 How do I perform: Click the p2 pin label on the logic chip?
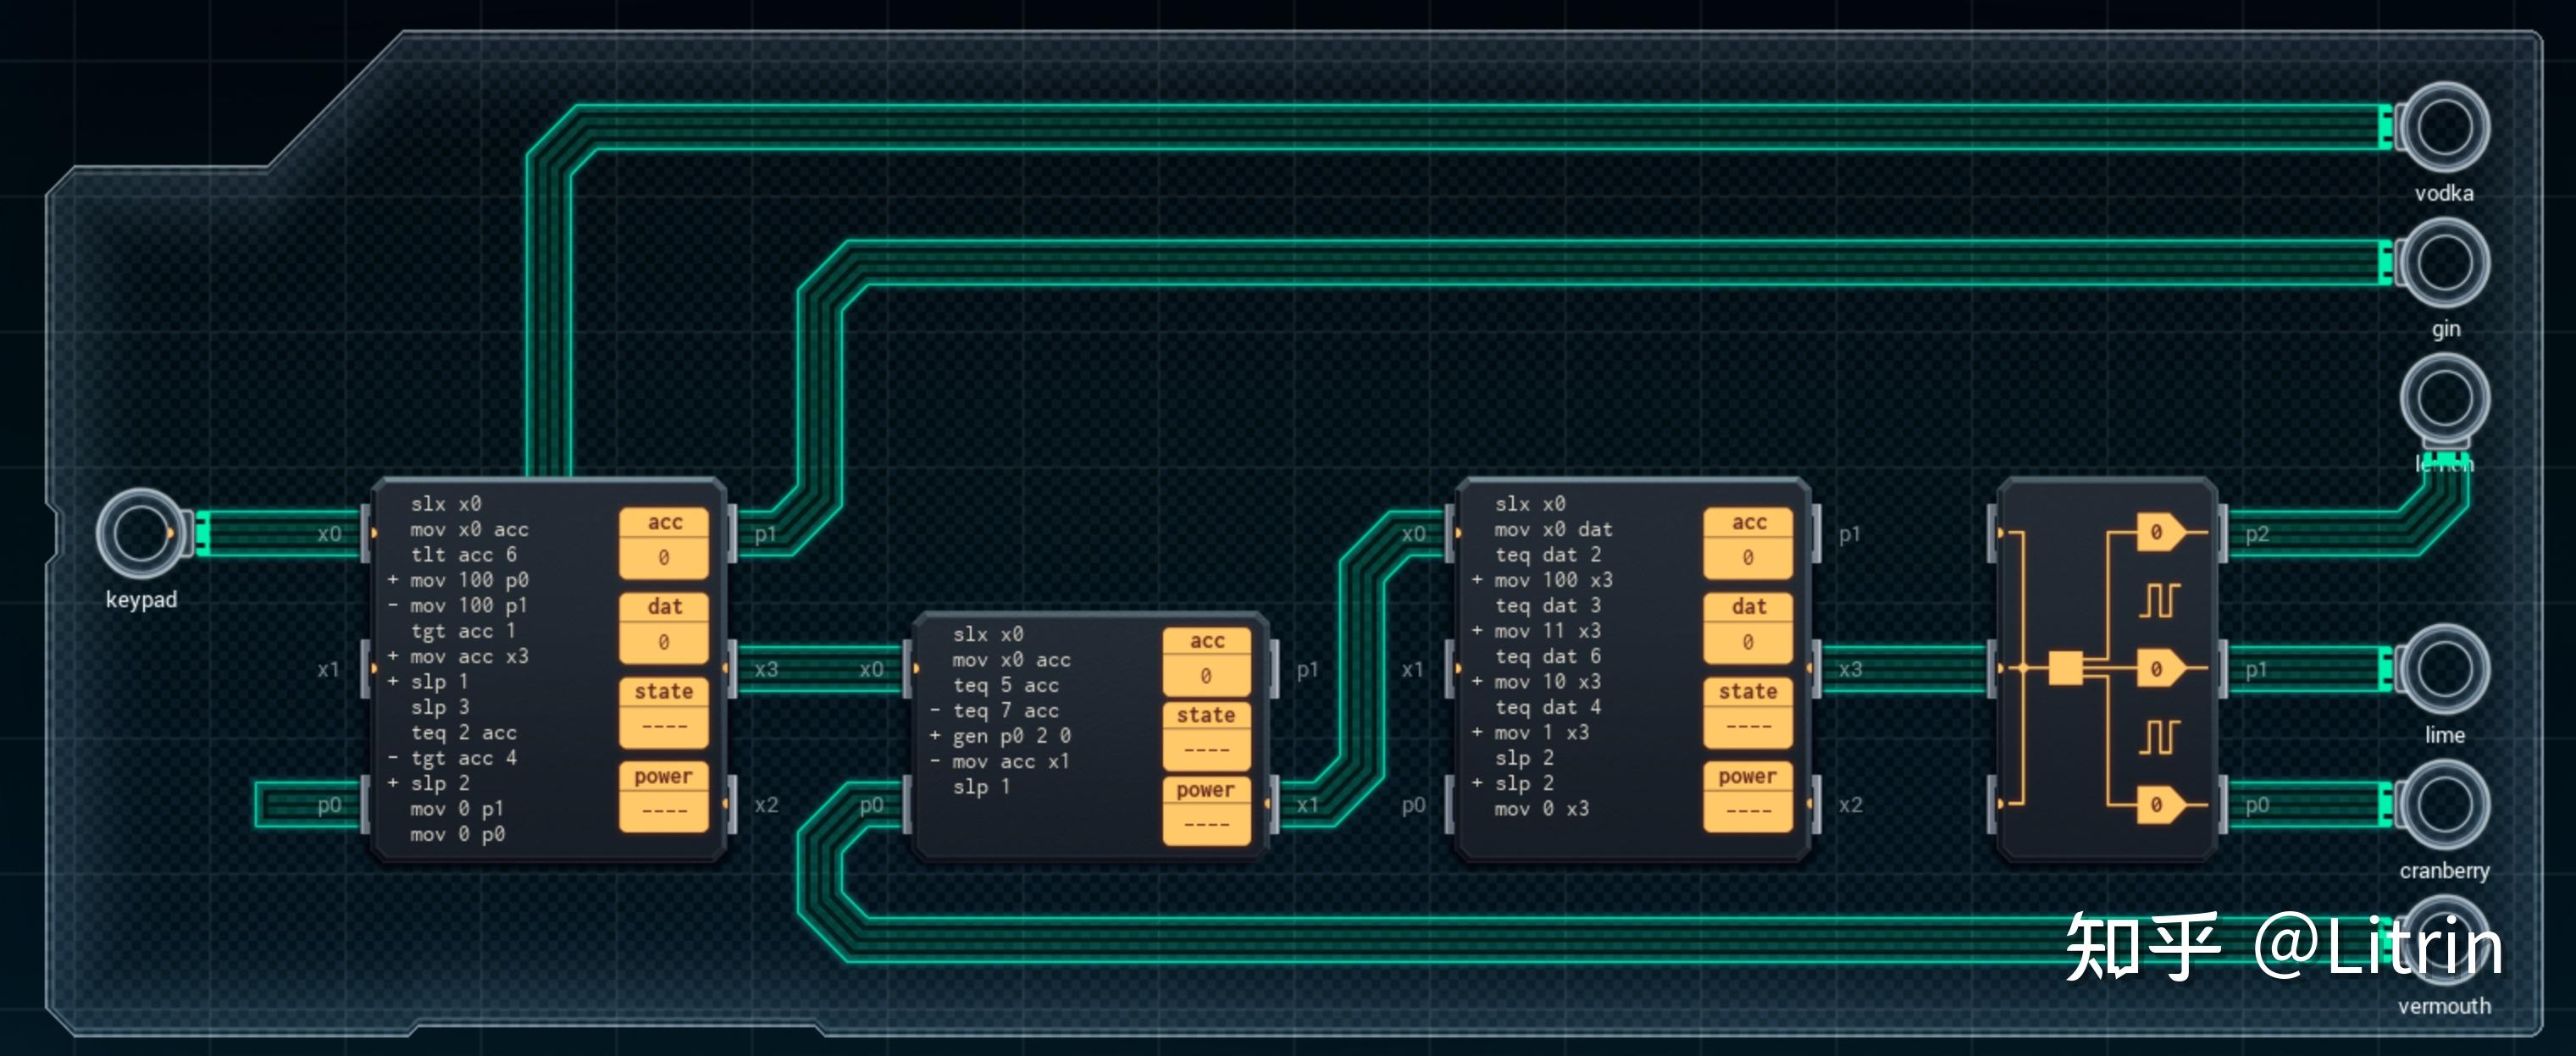click(2257, 534)
